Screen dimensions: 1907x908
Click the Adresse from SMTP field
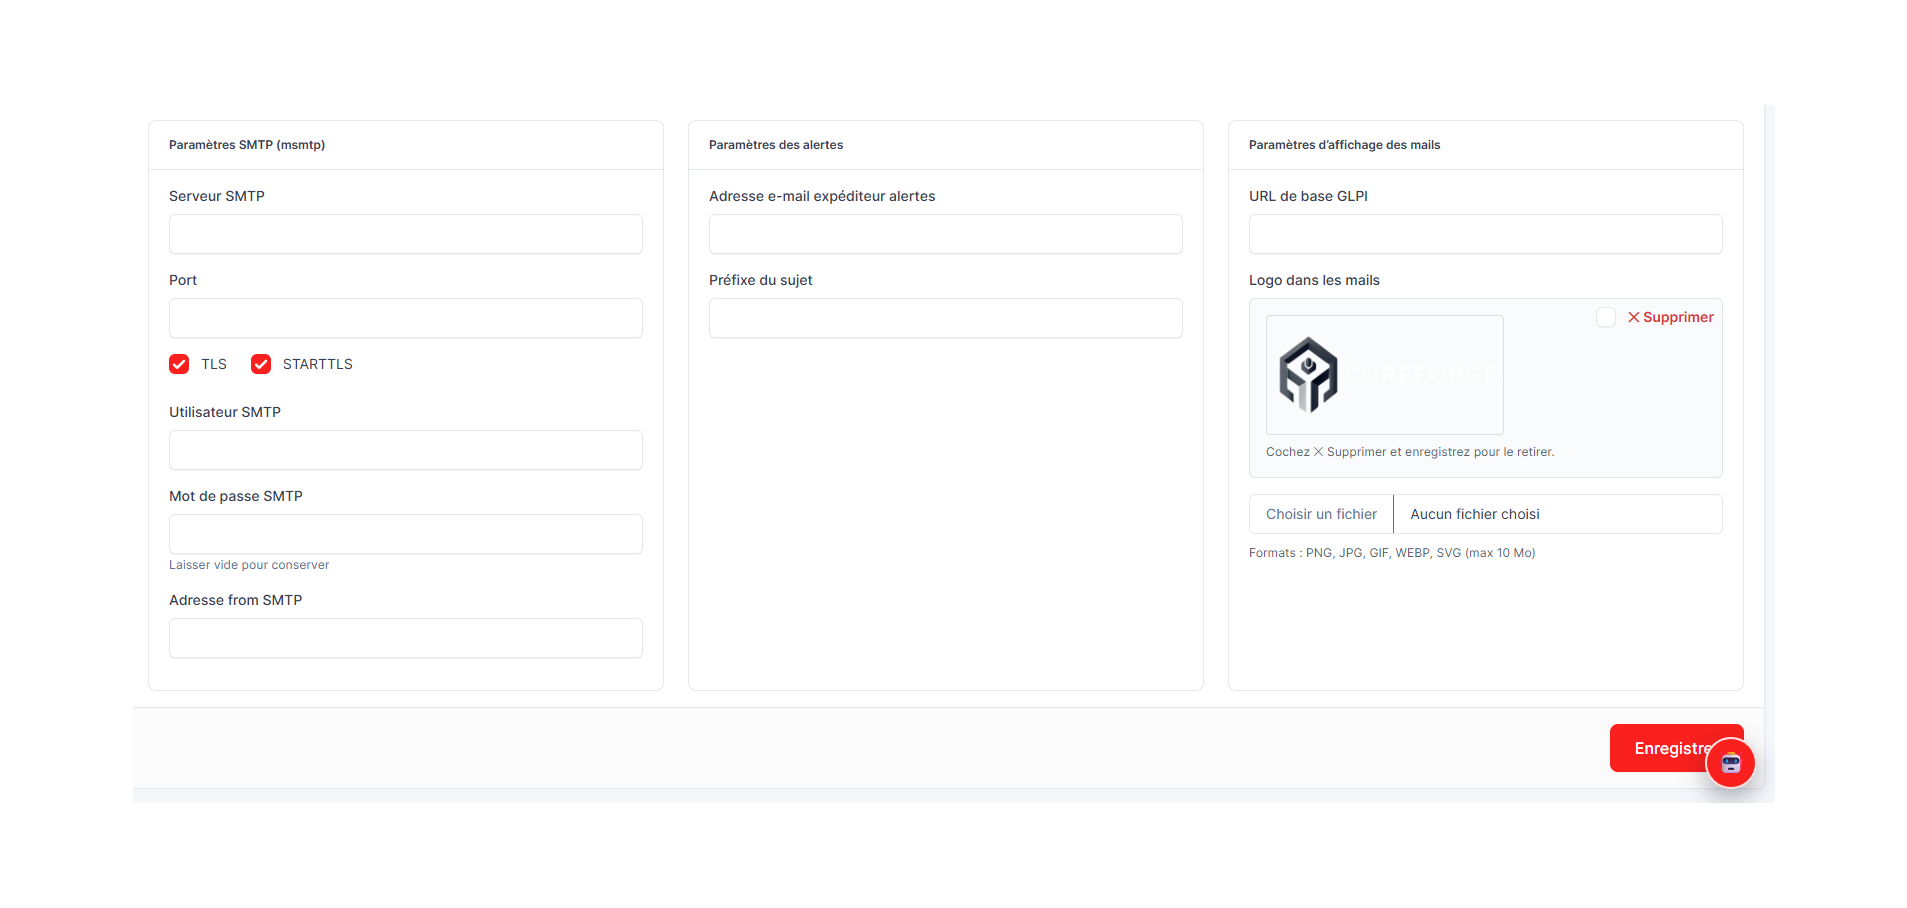[x=405, y=638]
